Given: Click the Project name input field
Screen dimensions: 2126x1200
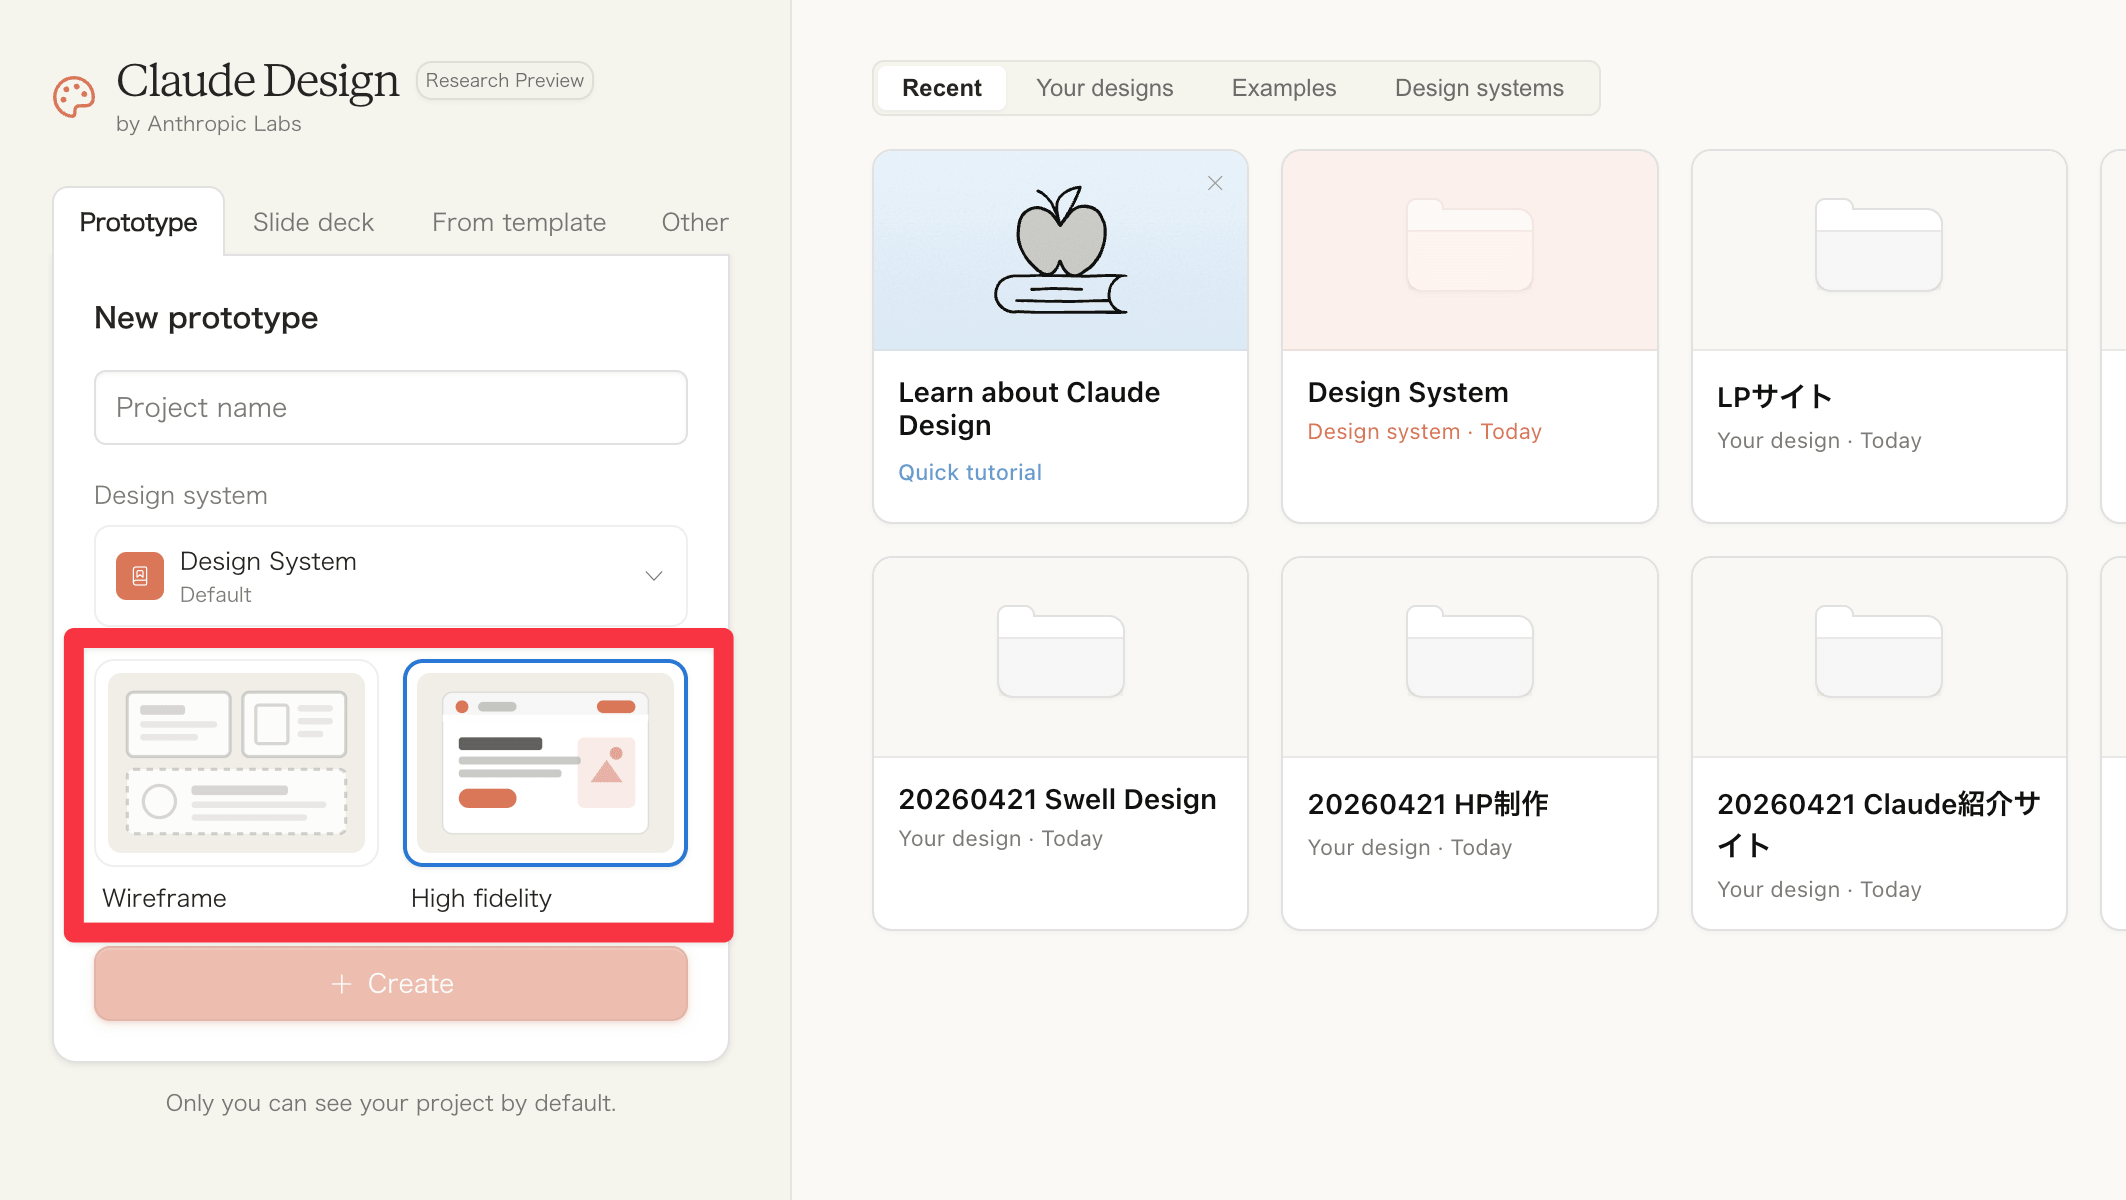Looking at the screenshot, I should click(x=391, y=408).
